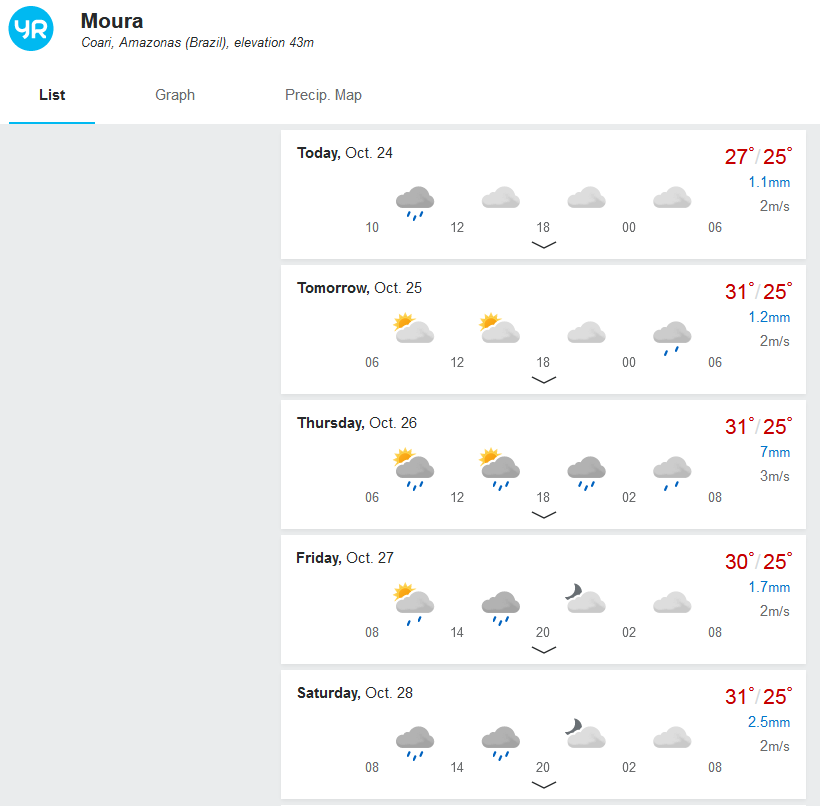Expand Today Oct. 24 details chevron

tap(543, 245)
